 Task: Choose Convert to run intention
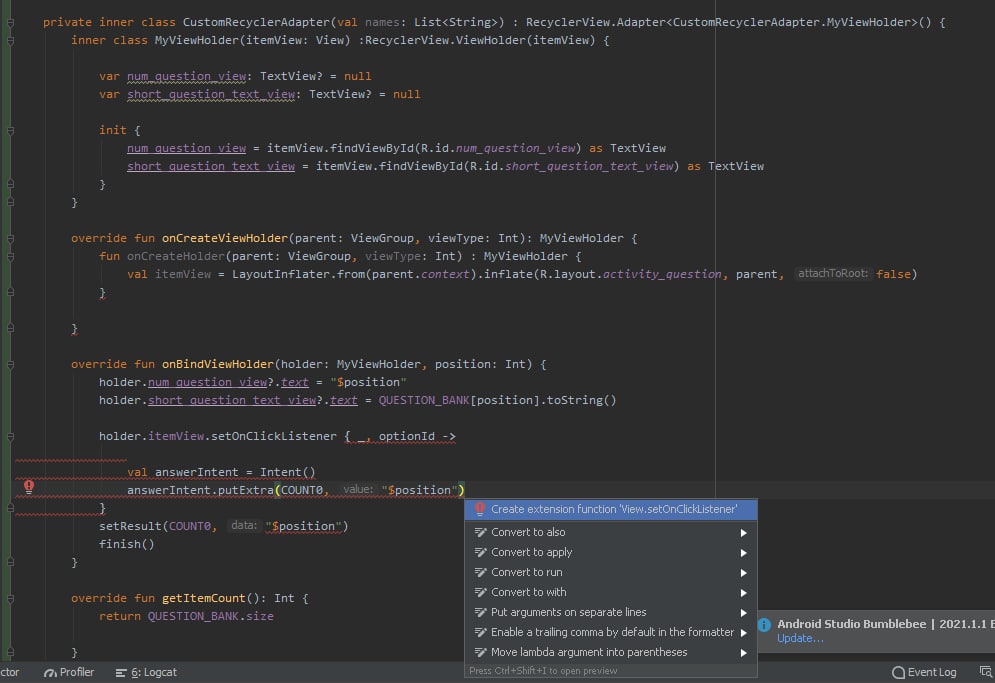[610, 573]
